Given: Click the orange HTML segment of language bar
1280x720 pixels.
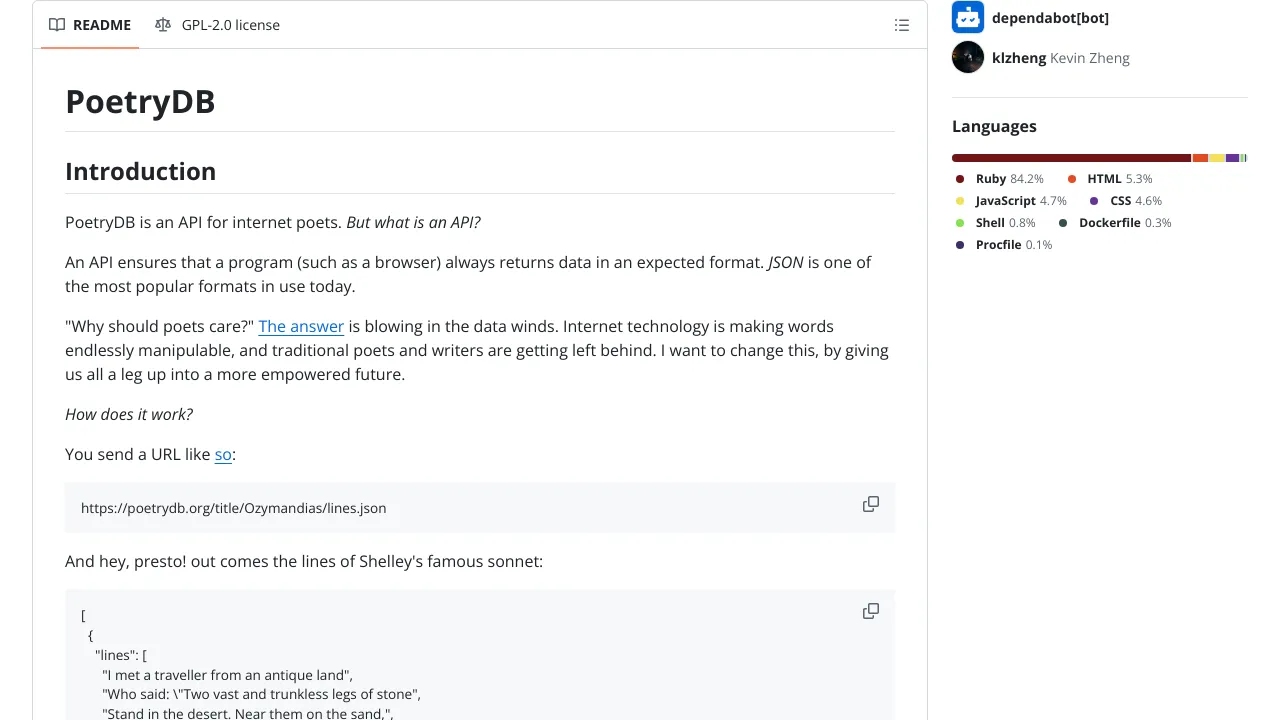Looking at the screenshot, I should pyautogui.click(x=1200, y=158).
